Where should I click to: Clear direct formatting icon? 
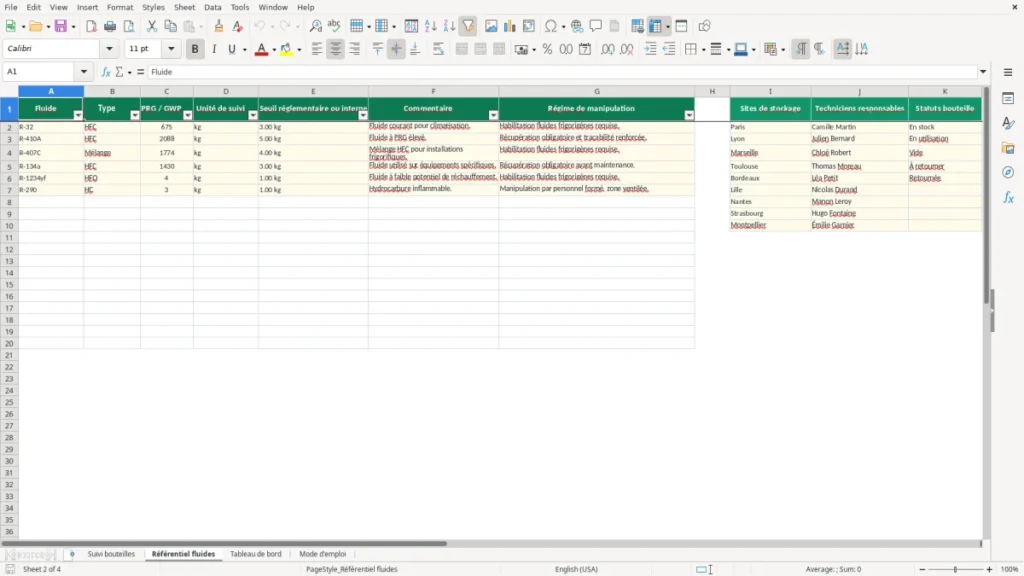[238, 26]
